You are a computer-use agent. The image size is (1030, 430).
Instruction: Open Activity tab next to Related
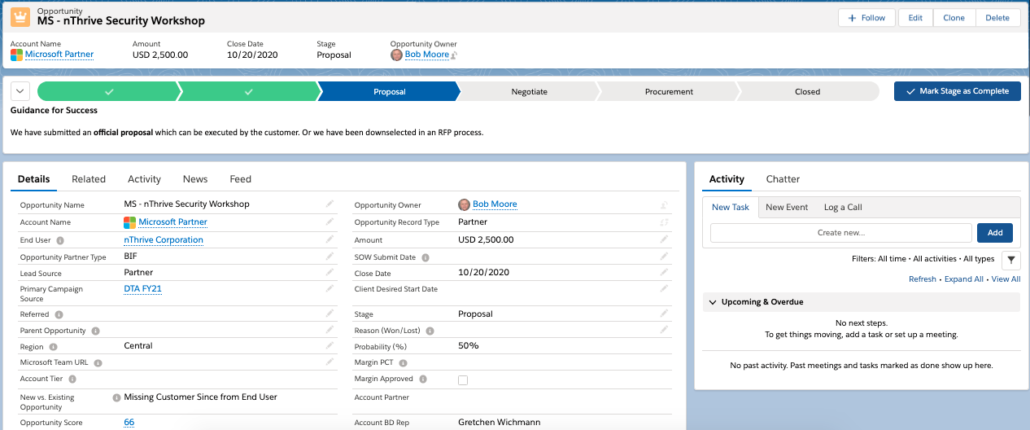coord(145,179)
